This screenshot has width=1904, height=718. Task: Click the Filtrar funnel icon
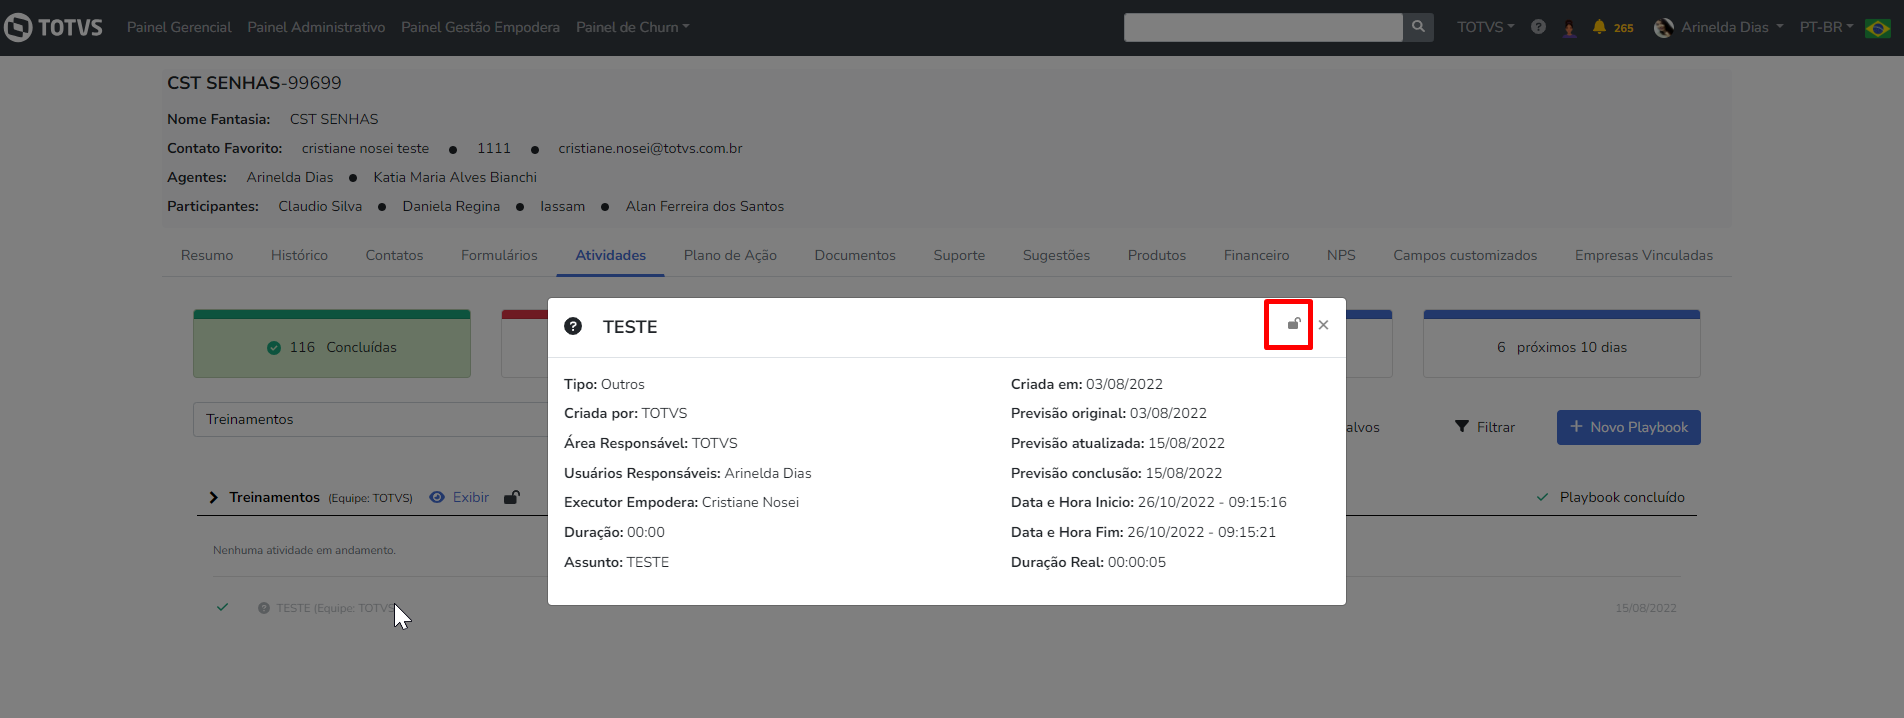click(1462, 427)
